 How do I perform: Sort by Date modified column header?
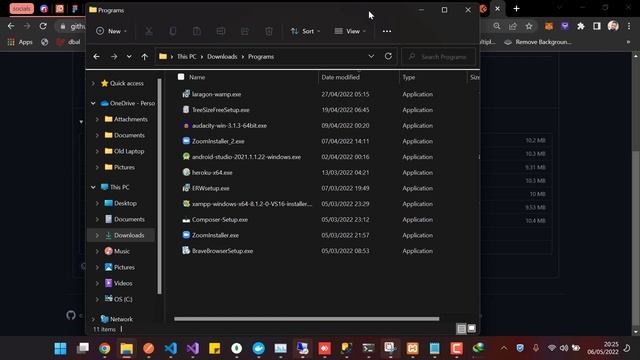340,77
